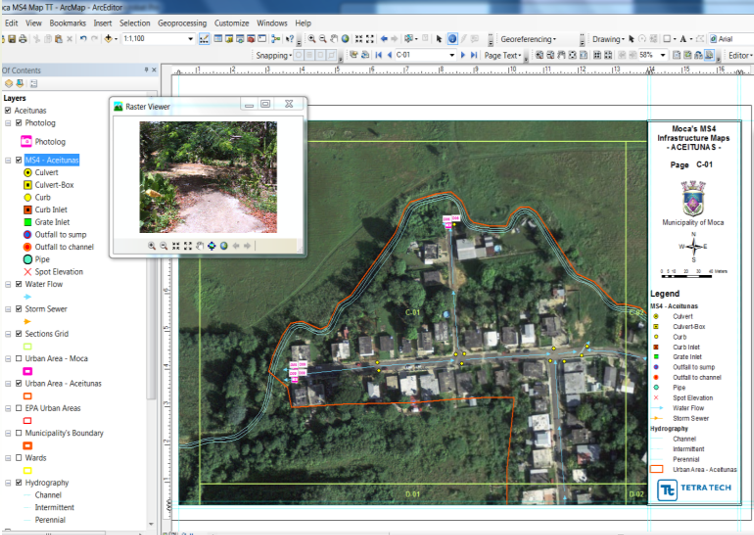Screen dimensions: 754x535
Task: Zoom in inside the Raster Viewer toolbar
Action: 152,245
